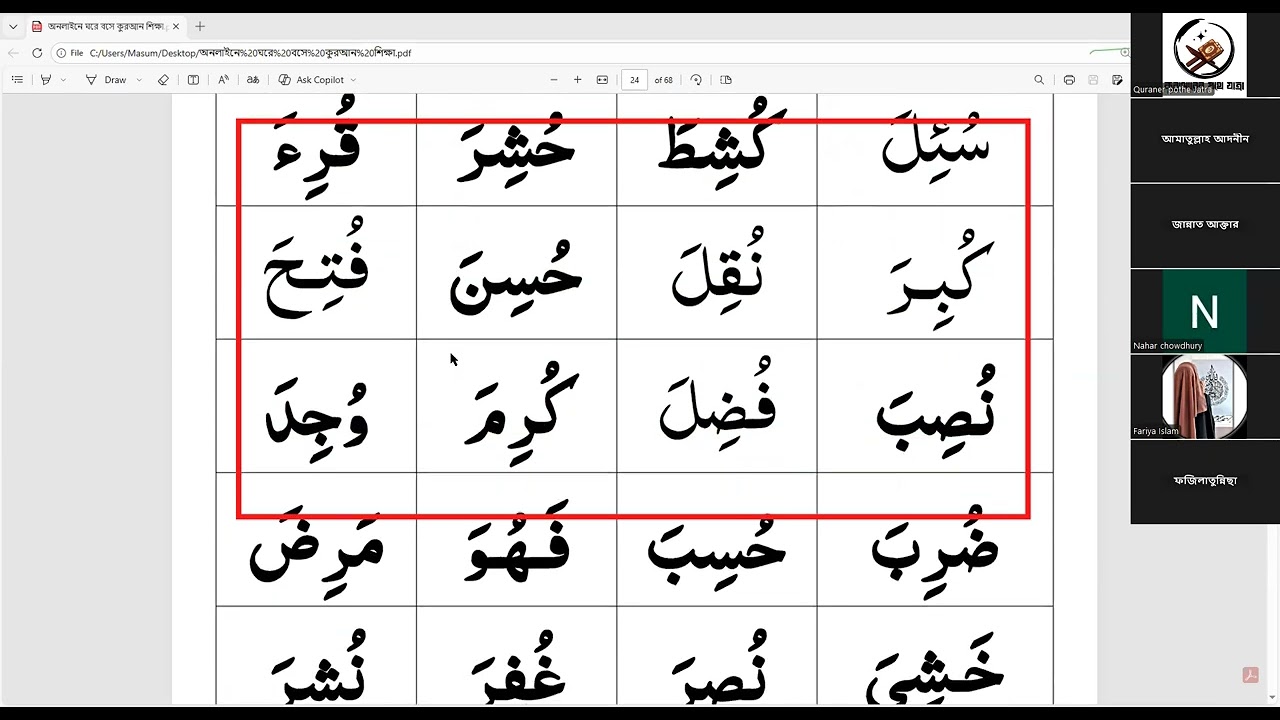This screenshot has height=720, width=1280.
Task: Activate the Draw tool
Action: coord(106,80)
